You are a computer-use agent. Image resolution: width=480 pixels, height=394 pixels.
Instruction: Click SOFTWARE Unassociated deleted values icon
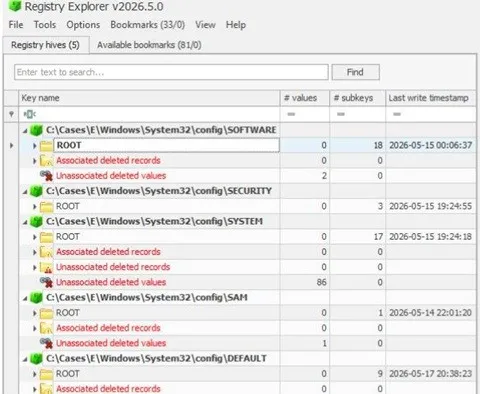click(46, 176)
